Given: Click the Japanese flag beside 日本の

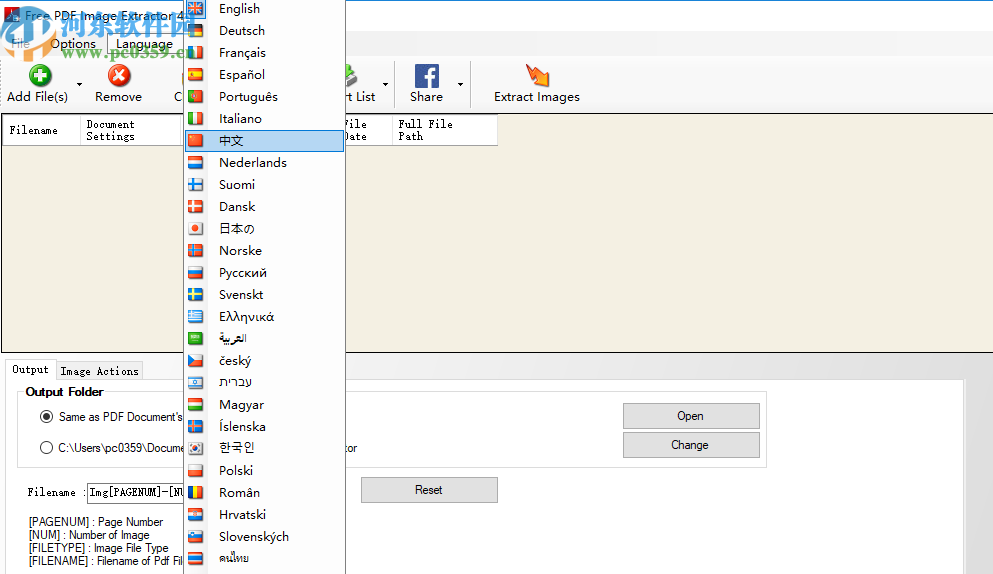Looking at the screenshot, I should coord(196,229).
